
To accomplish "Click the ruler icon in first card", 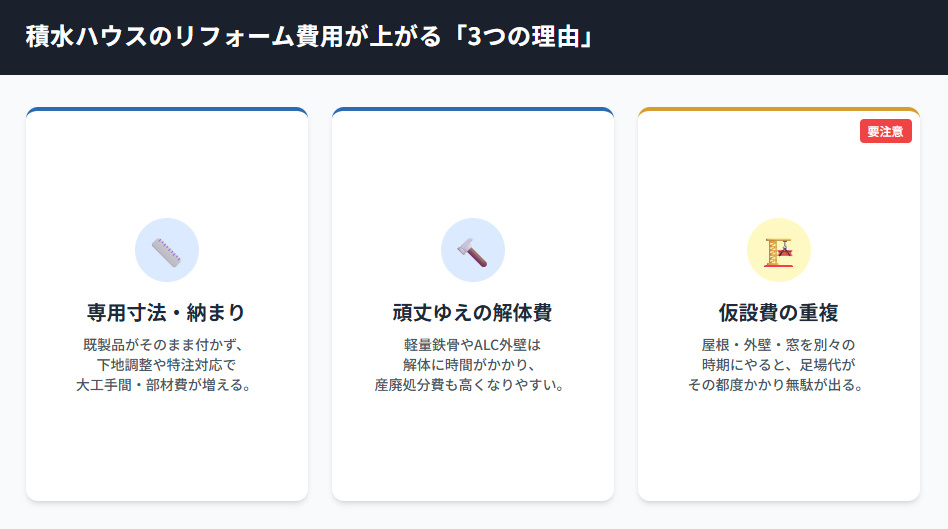I will (167, 250).
